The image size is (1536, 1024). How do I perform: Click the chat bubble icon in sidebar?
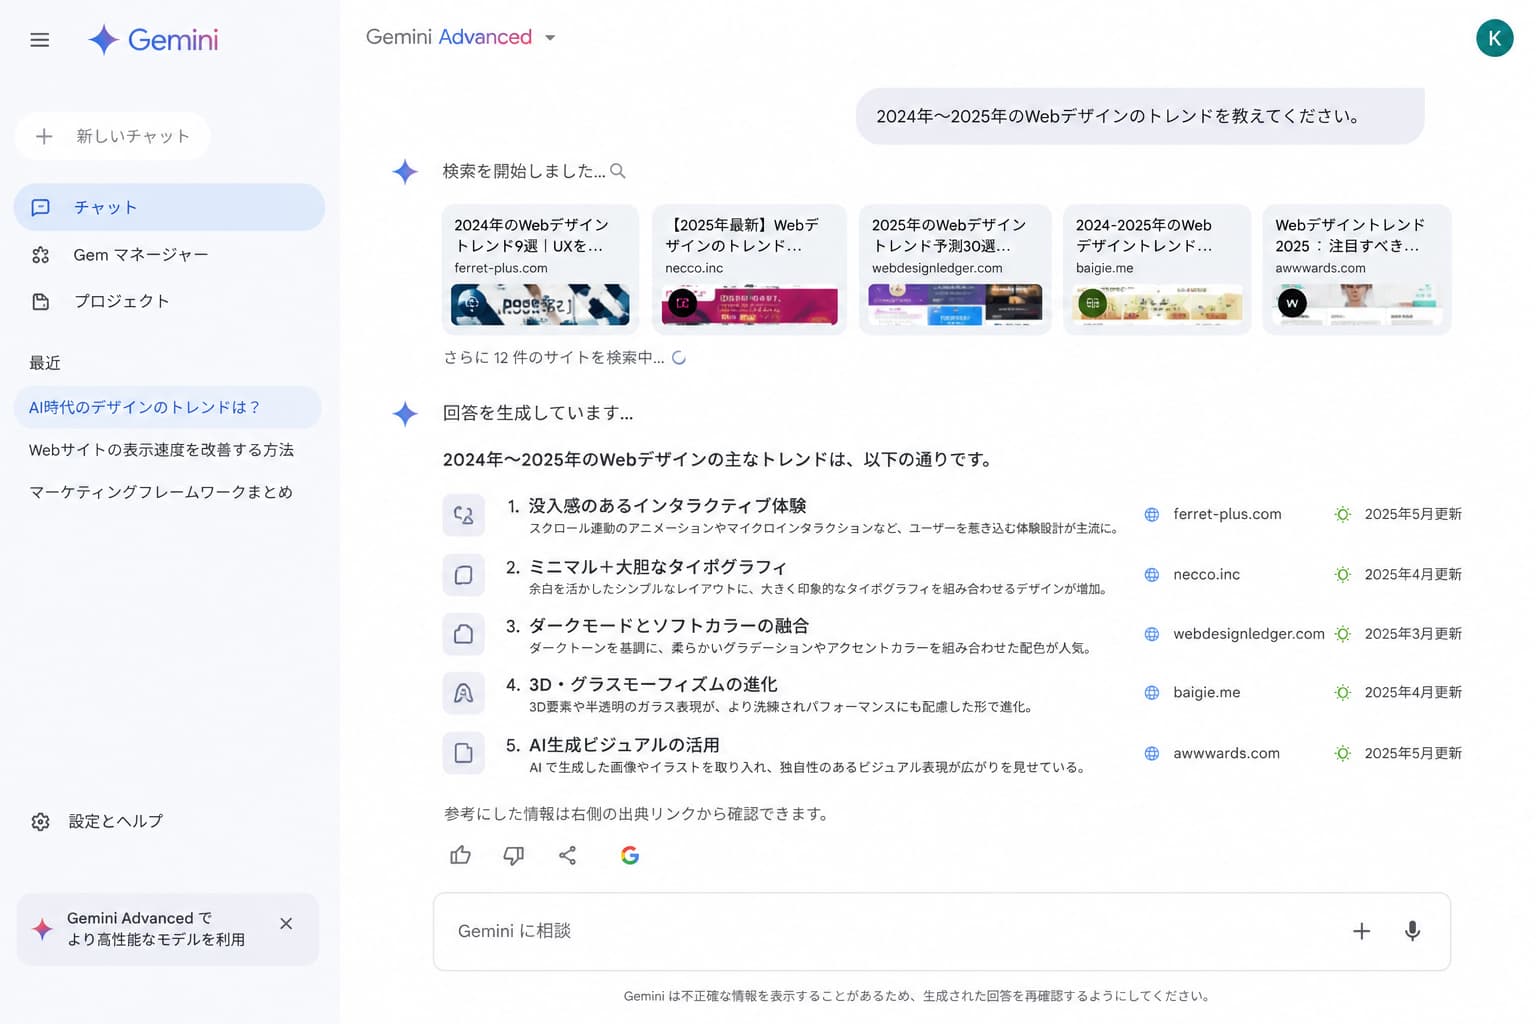(x=41, y=207)
